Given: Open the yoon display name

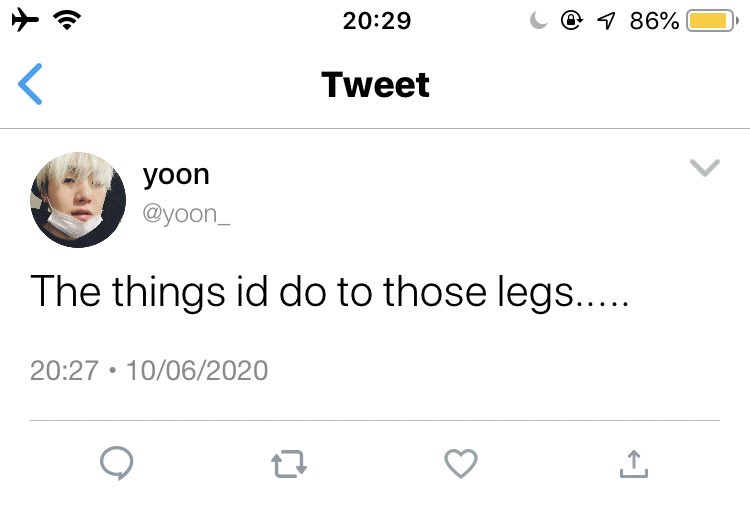Looking at the screenshot, I should [x=176, y=176].
